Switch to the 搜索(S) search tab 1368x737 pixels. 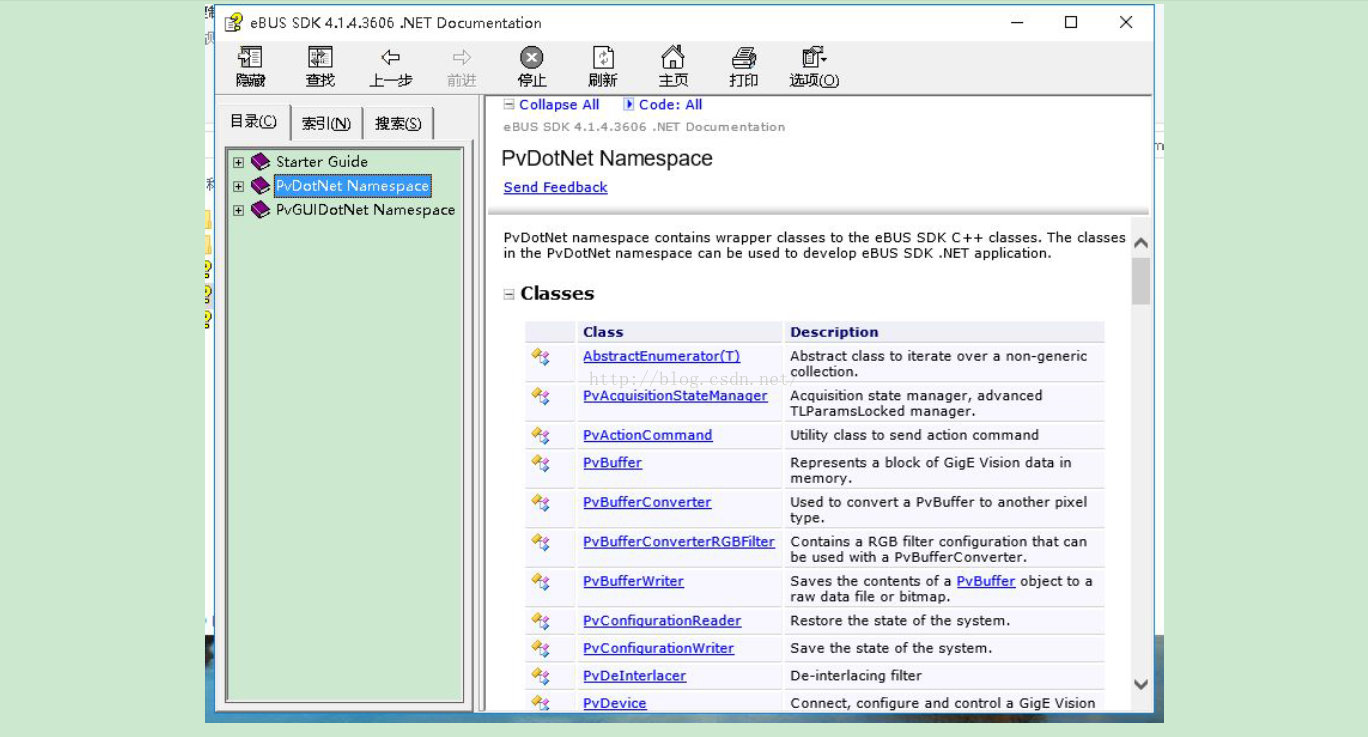click(x=398, y=123)
